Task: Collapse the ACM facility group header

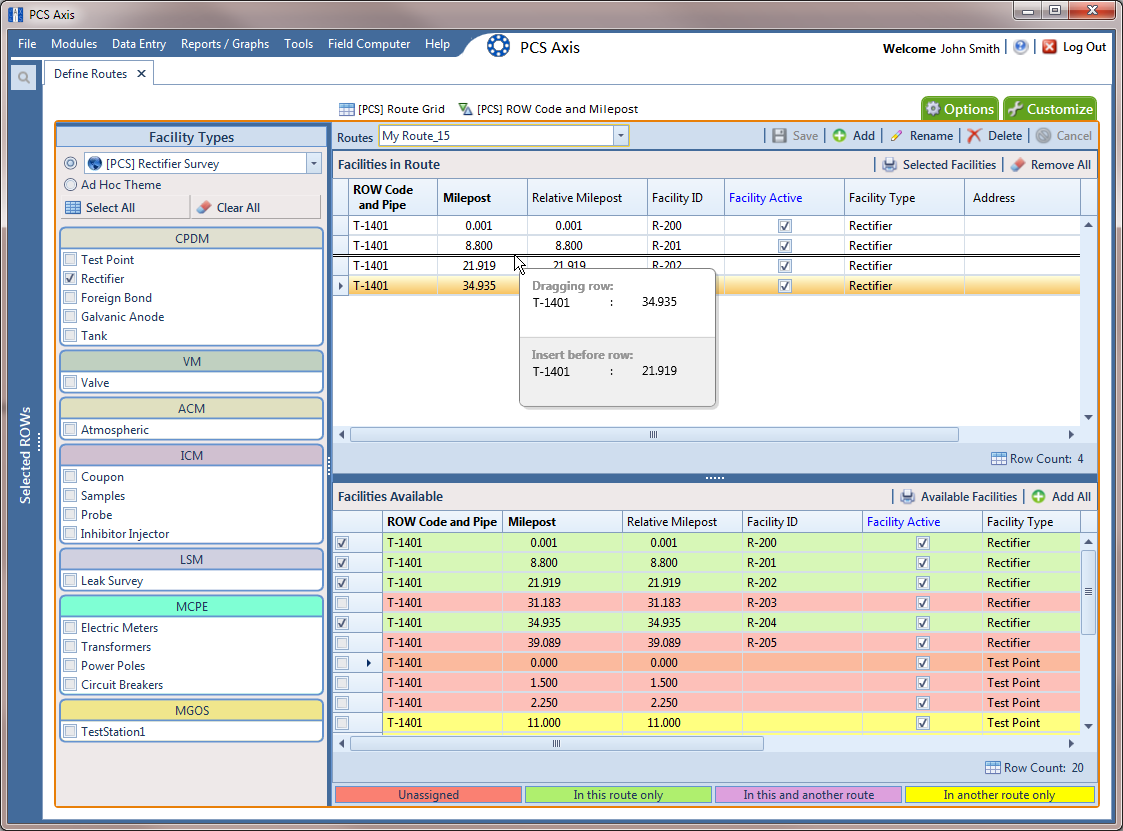Action: (x=192, y=408)
